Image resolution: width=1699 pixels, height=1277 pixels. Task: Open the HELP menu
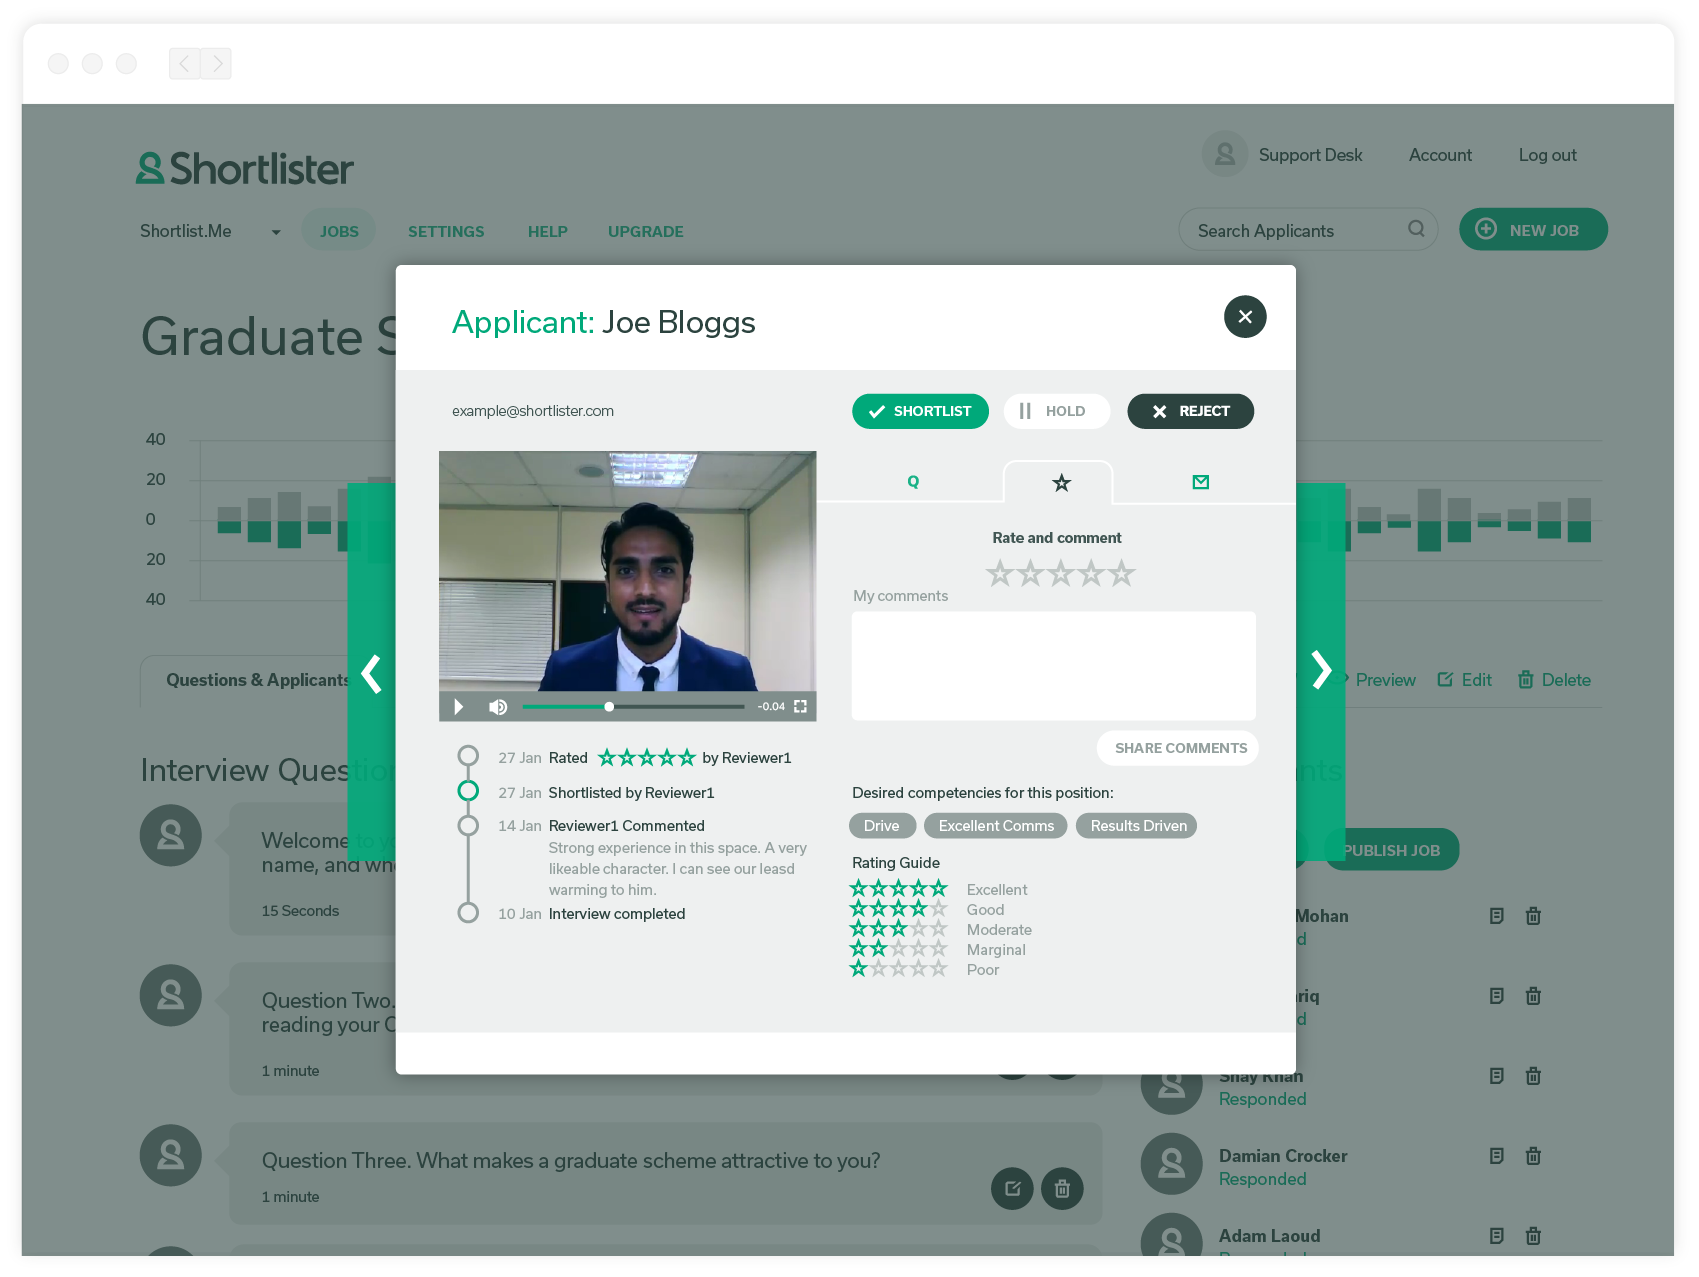pyautogui.click(x=548, y=232)
